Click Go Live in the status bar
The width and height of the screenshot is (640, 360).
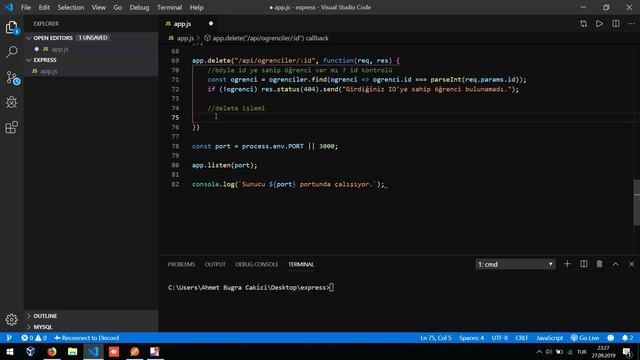point(585,338)
